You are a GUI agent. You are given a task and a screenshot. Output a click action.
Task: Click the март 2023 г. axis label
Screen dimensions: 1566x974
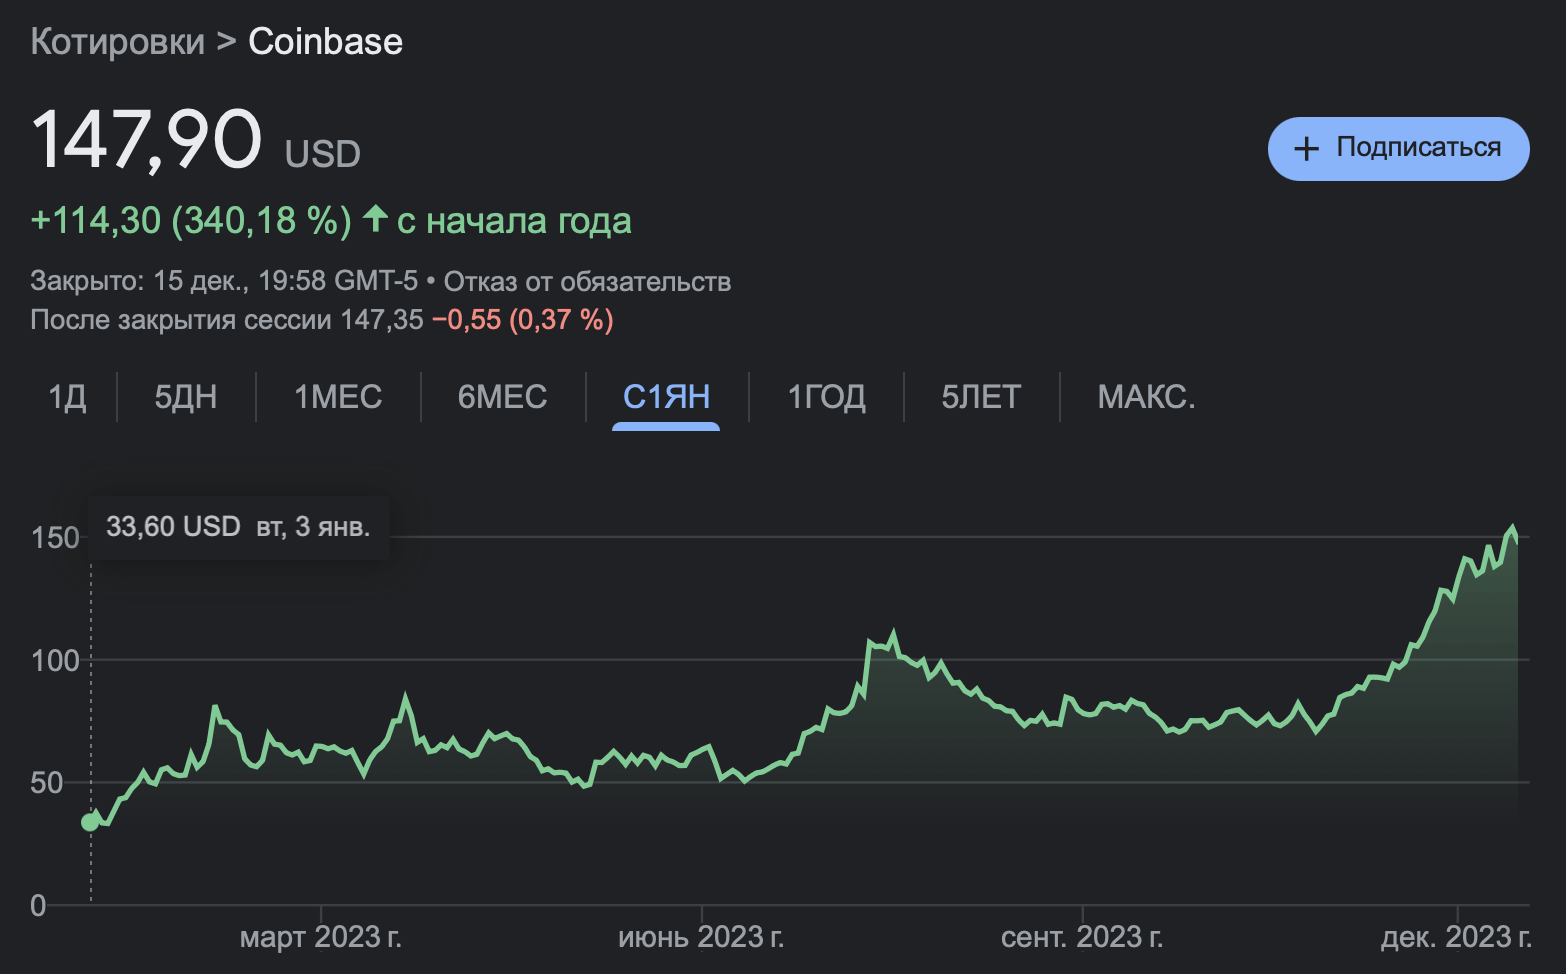[x=321, y=937]
